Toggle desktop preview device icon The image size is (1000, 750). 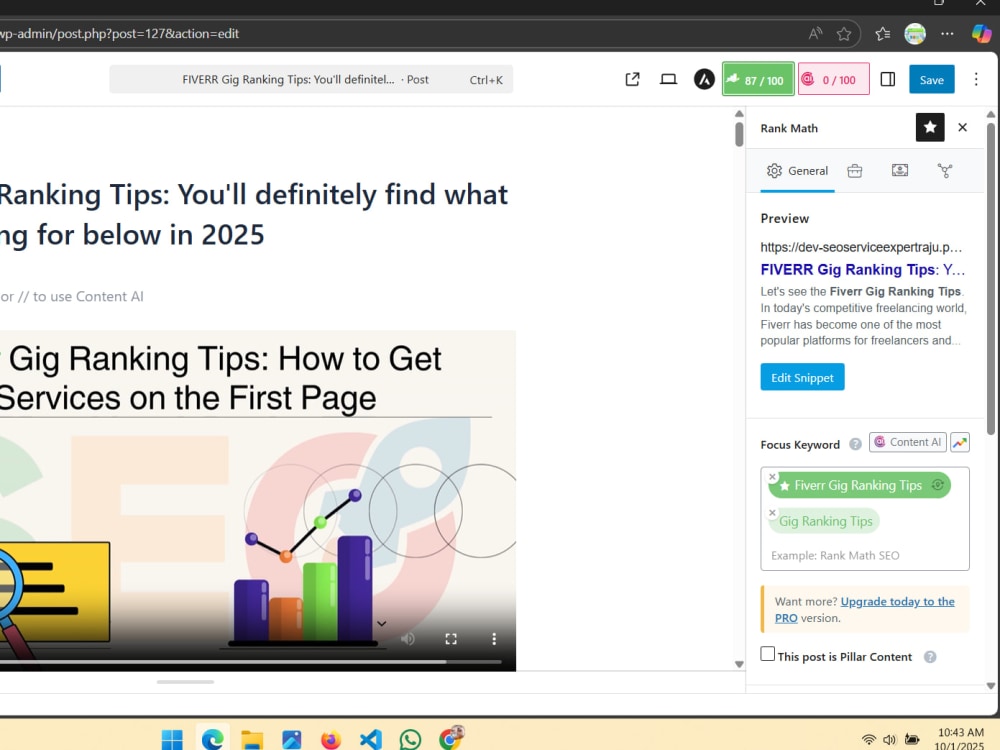668,79
